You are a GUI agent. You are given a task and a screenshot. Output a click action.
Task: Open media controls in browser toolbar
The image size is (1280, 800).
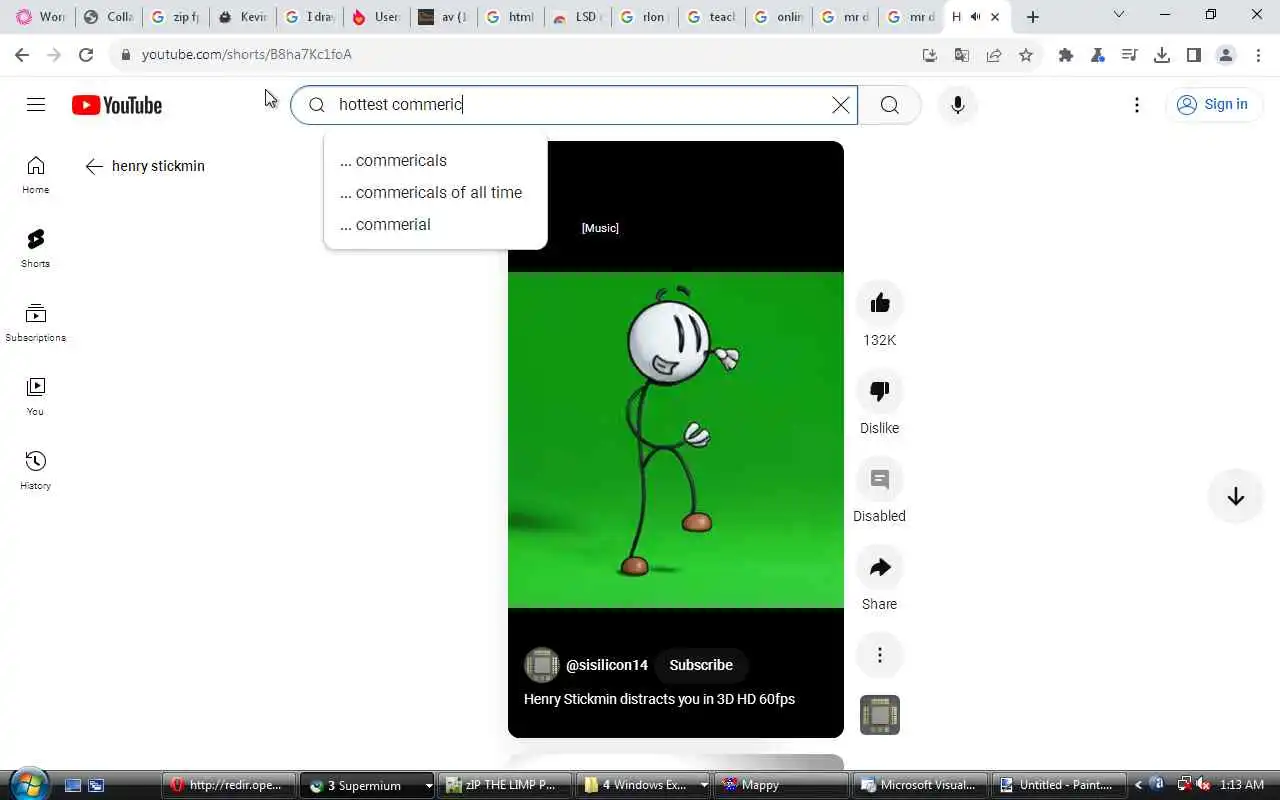[x=1130, y=55]
